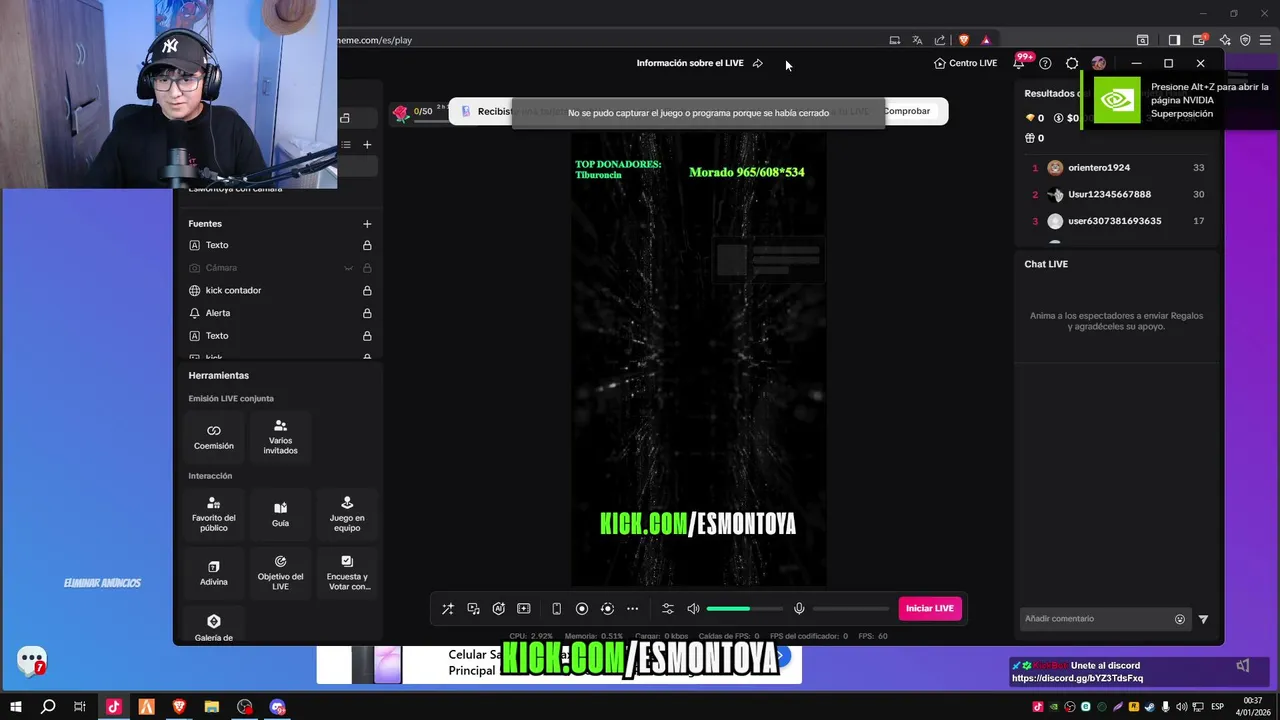Add a new source with Fuentes plus
This screenshot has height=720, width=1280.
tap(367, 224)
